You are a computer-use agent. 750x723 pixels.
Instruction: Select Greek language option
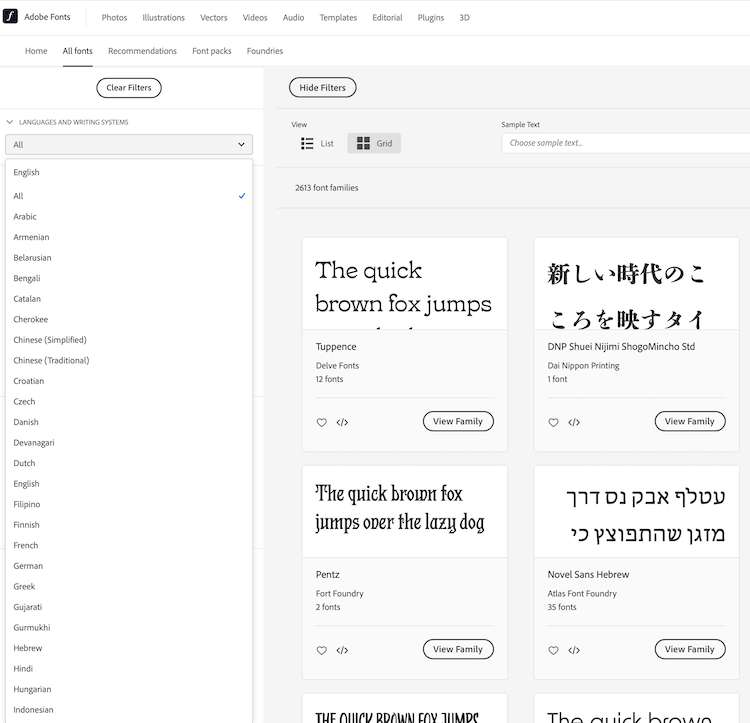click(x=129, y=587)
